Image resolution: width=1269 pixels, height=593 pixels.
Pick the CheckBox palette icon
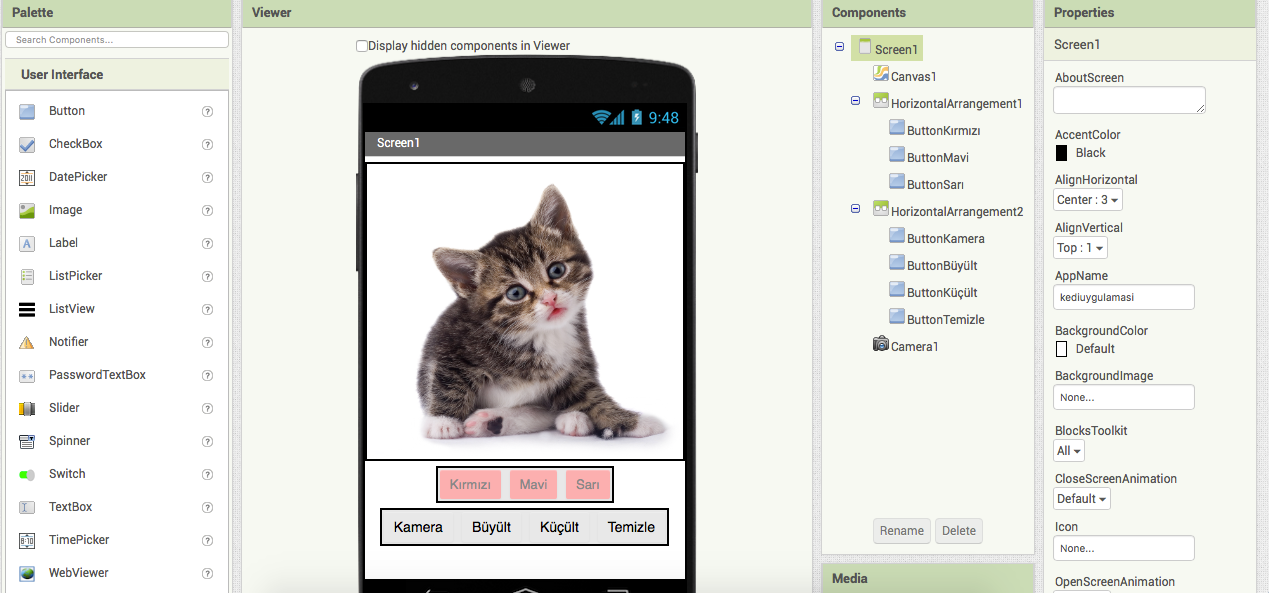(x=27, y=145)
